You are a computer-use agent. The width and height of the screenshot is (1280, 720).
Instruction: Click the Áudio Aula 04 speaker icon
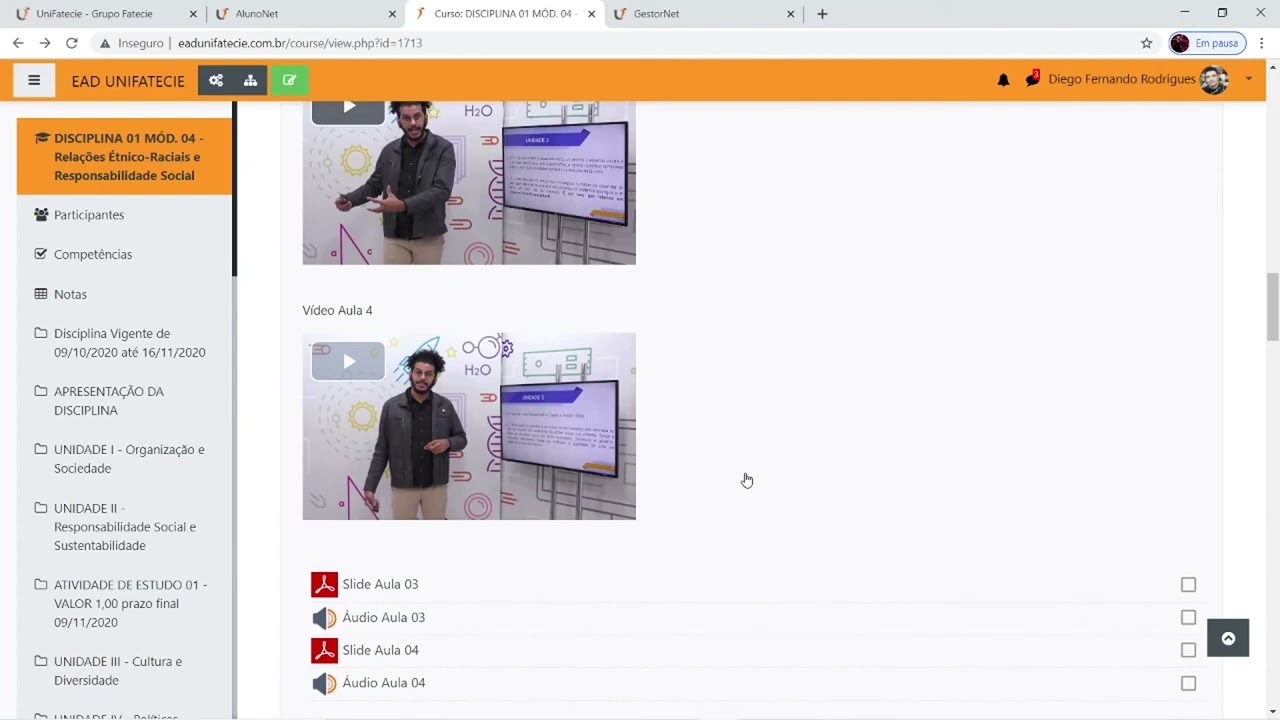click(x=324, y=683)
